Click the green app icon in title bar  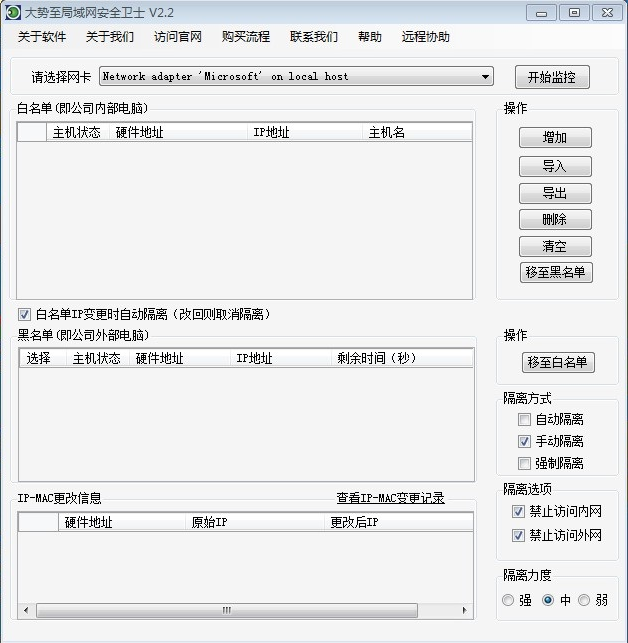pyautogui.click(x=12, y=12)
